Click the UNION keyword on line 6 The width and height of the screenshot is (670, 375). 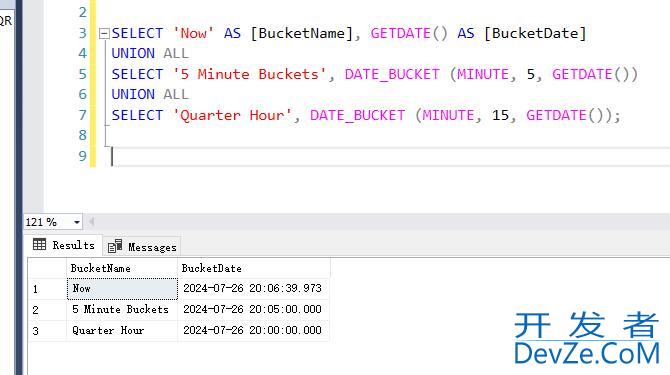click(133, 94)
